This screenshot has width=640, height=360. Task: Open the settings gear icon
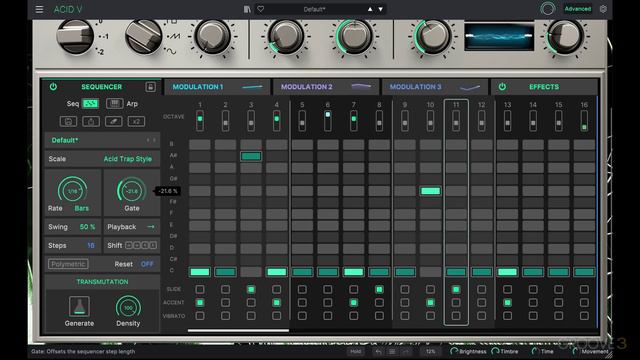coord(603,9)
